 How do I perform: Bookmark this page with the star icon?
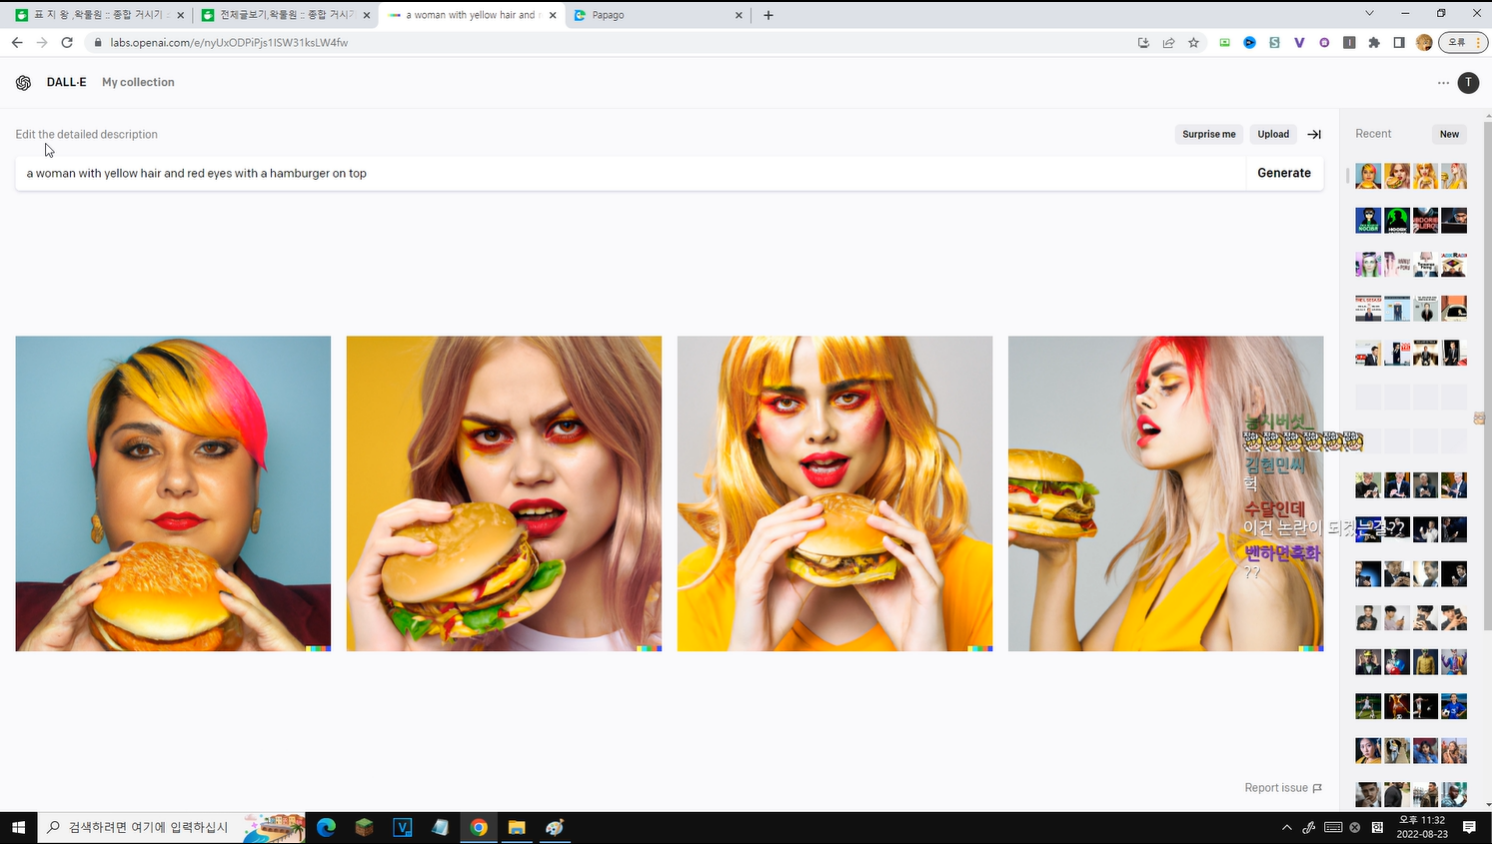coord(1193,43)
